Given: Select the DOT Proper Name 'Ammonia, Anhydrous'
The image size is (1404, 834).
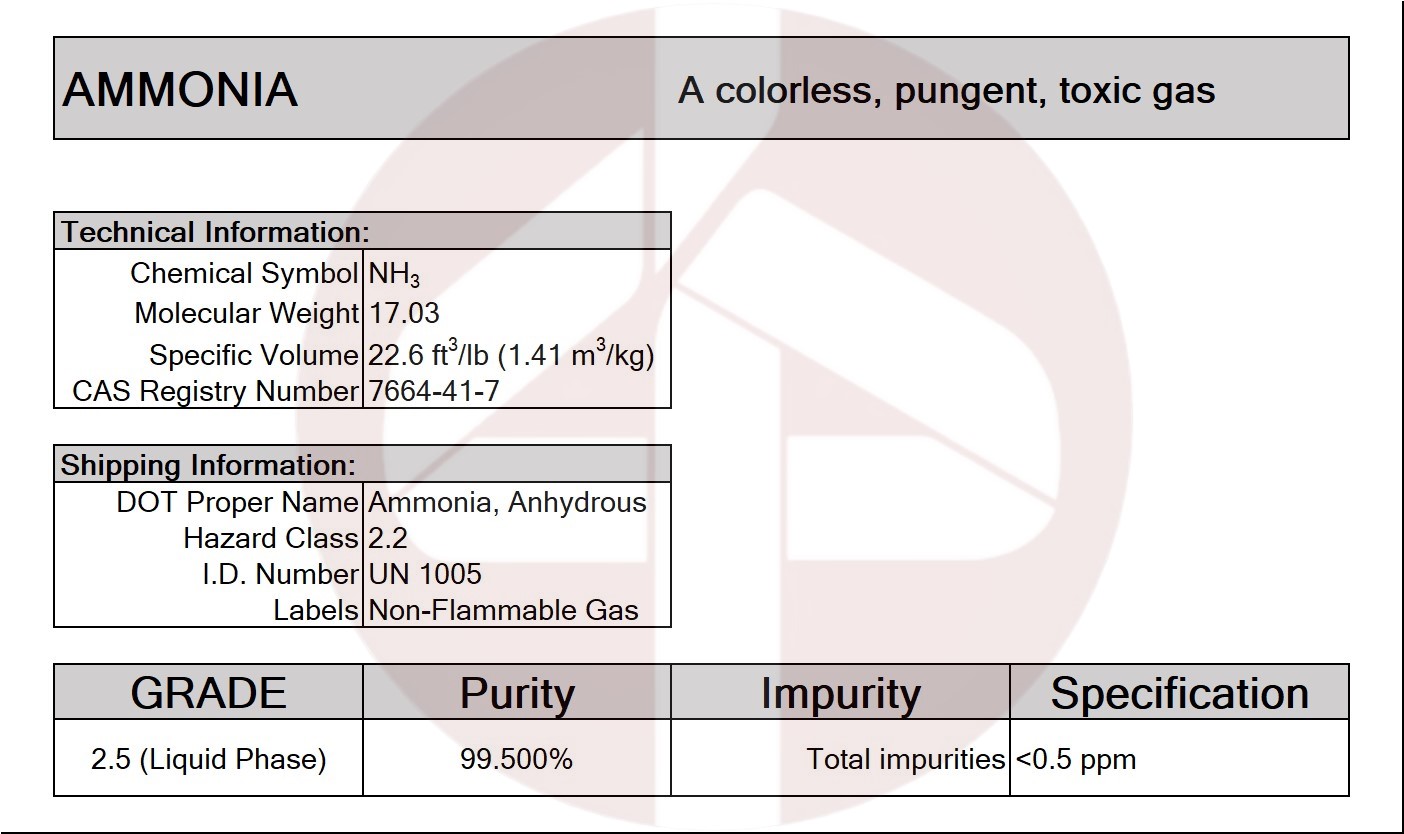Looking at the screenshot, I should pos(508,502).
